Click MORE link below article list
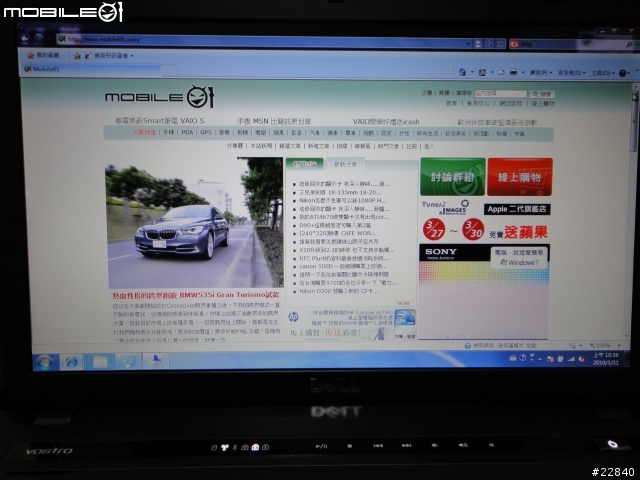Image resolution: width=640 pixels, height=480 pixels. tap(403, 303)
